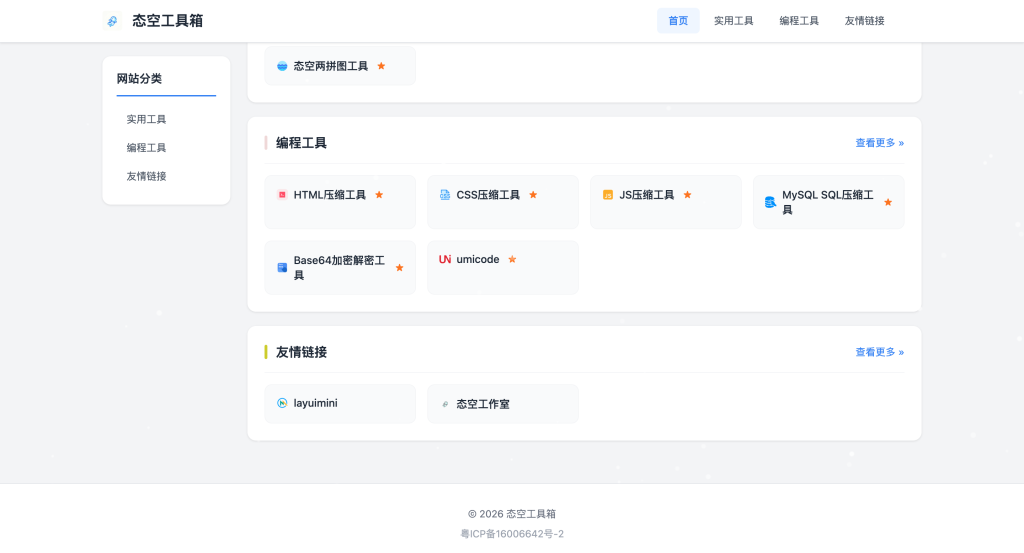The width and height of the screenshot is (1024, 553).
Task: Click the © 2026 态空工具箱 footer text
Action: point(512,514)
